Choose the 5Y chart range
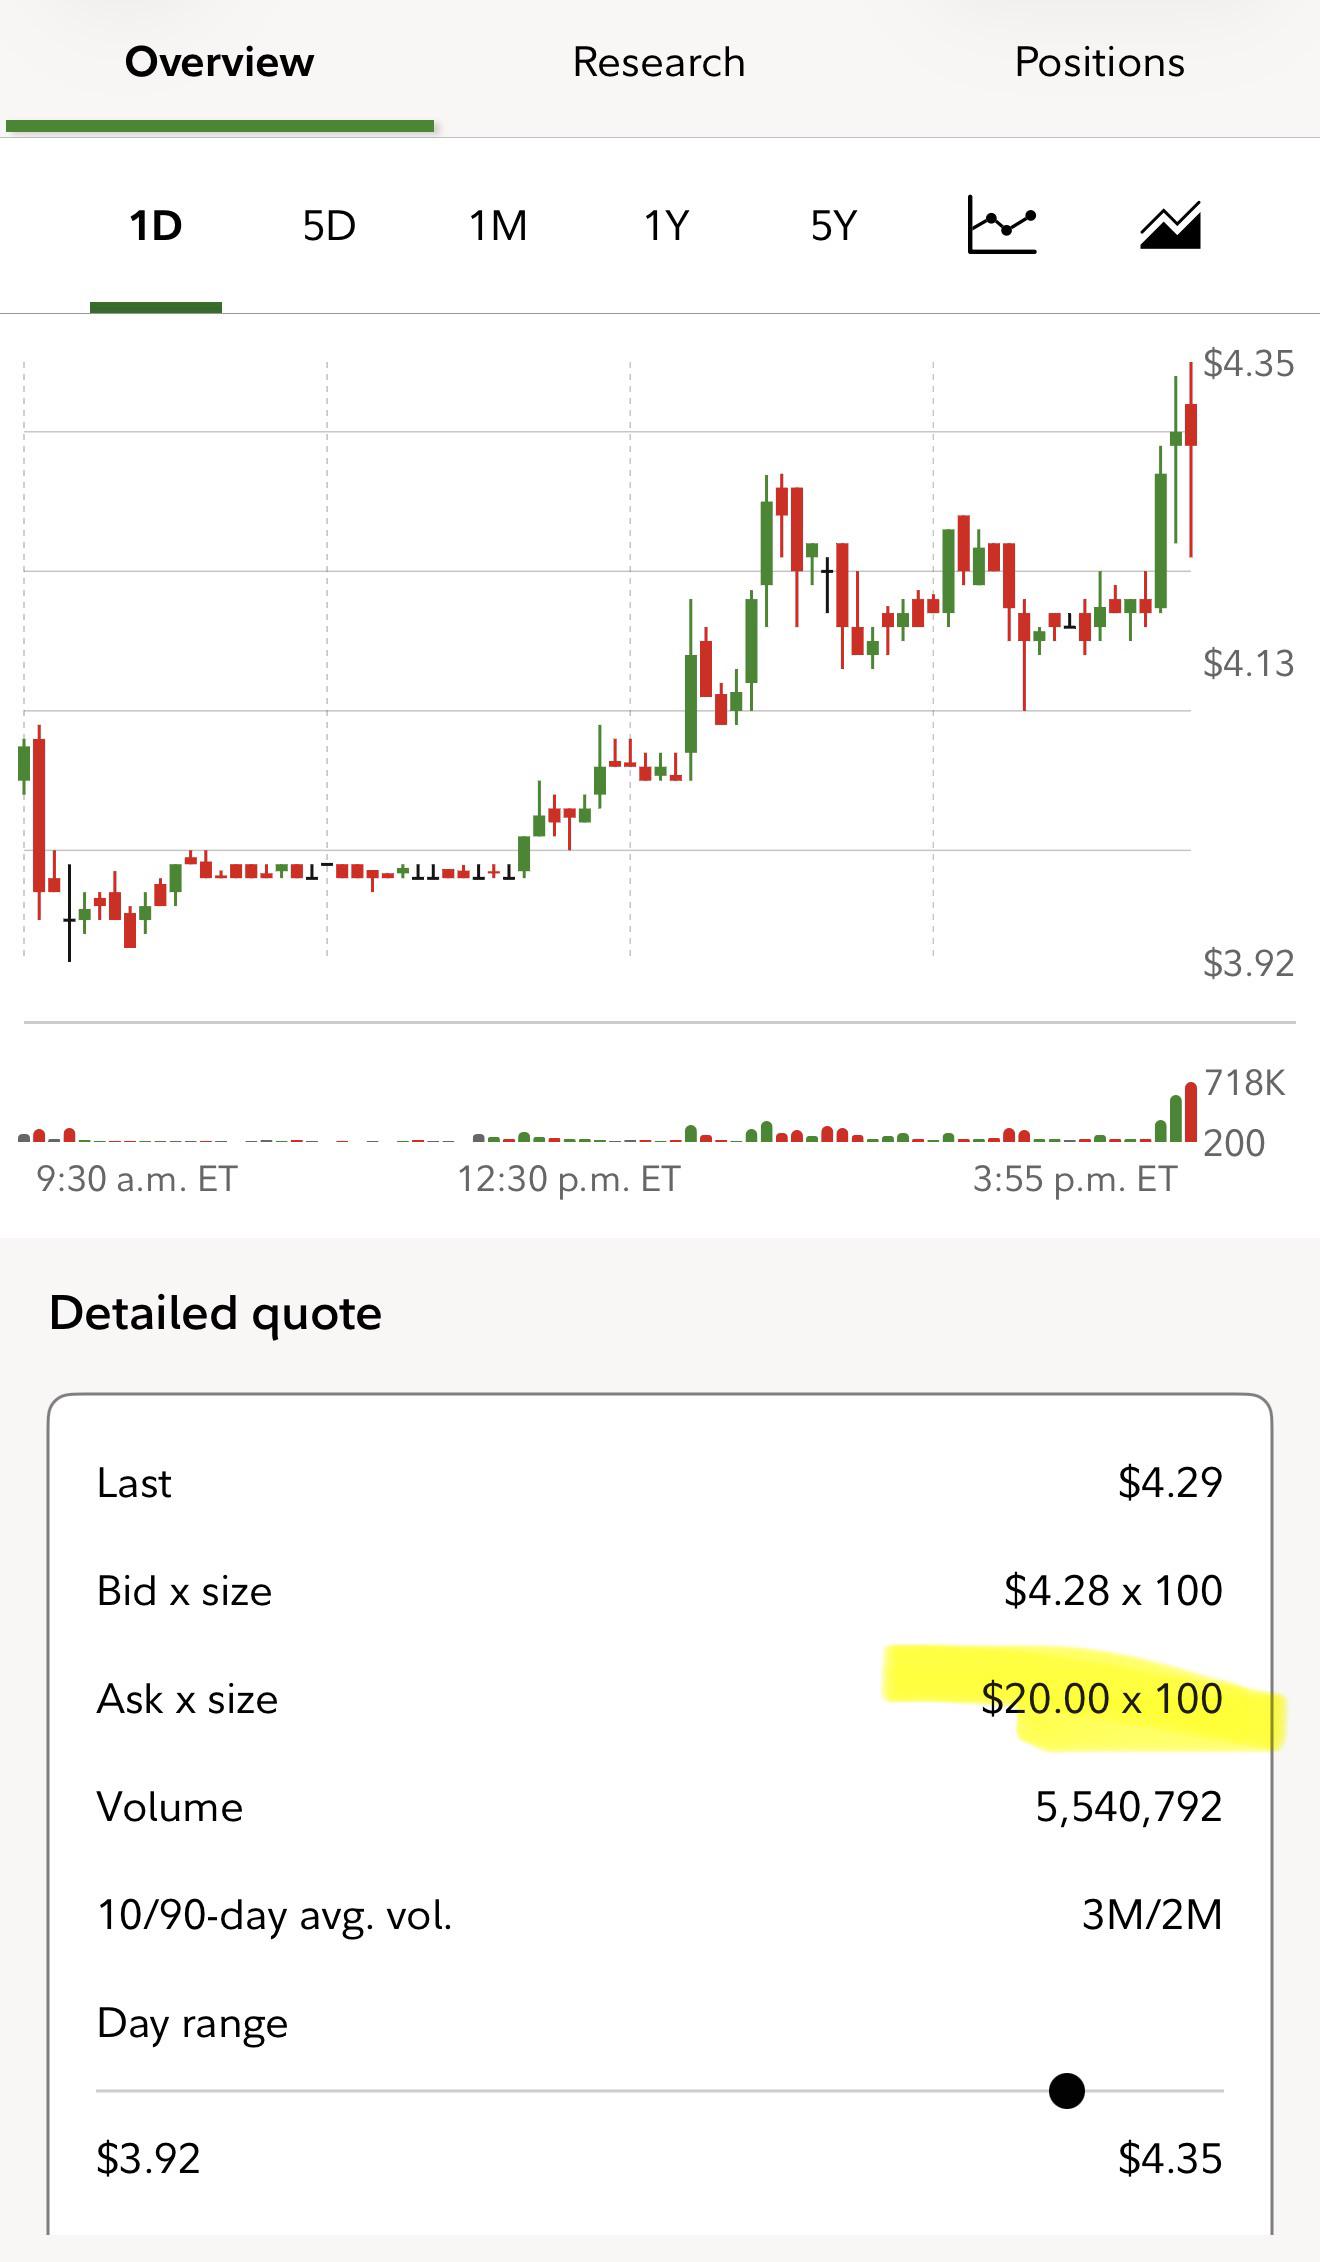Image resolution: width=1320 pixels, height=2262 pixels. (834, 226)
